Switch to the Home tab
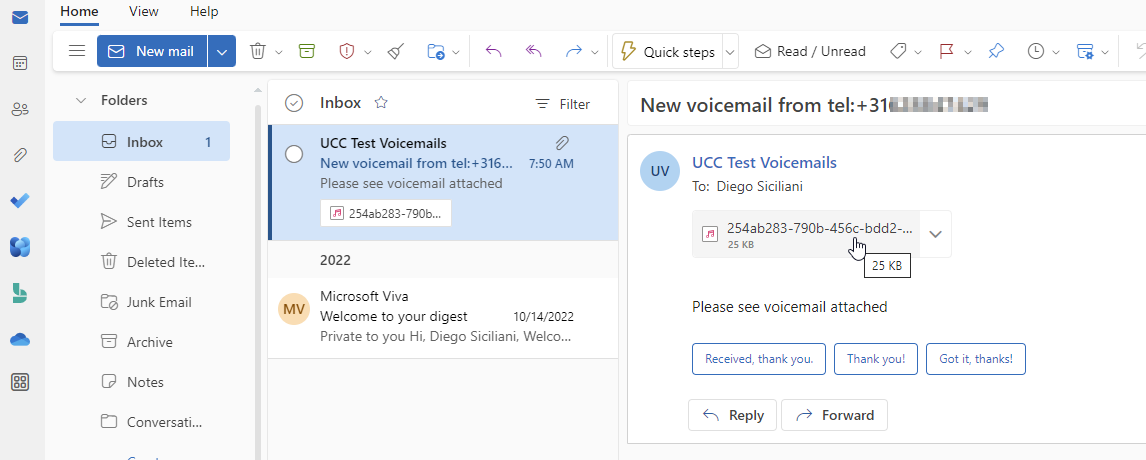The height and width of the screenshot is (460, 1146). pyautogui.click(x=79, y=12)
